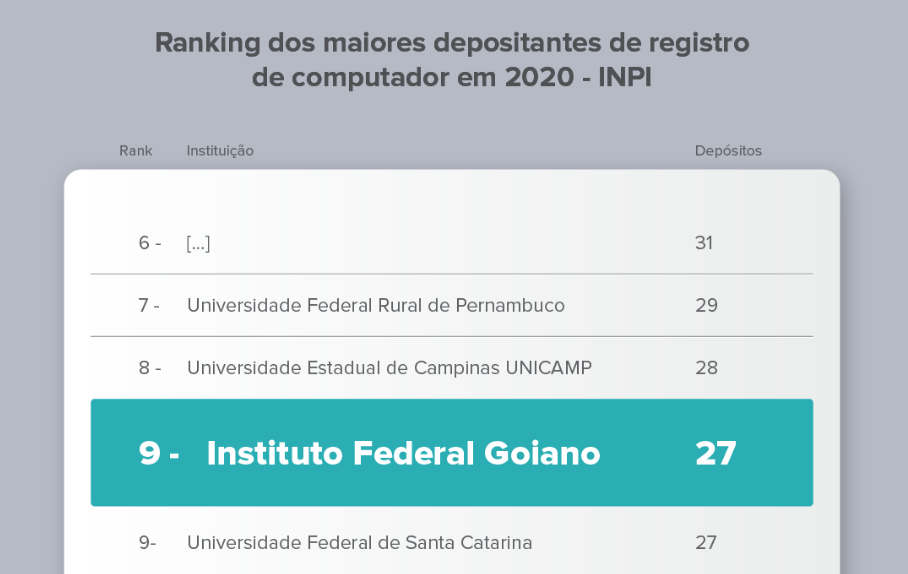Click the '9-' rank for Santa Catarina
This screenshot has width=908, height=574.
(x=147, y=543)
